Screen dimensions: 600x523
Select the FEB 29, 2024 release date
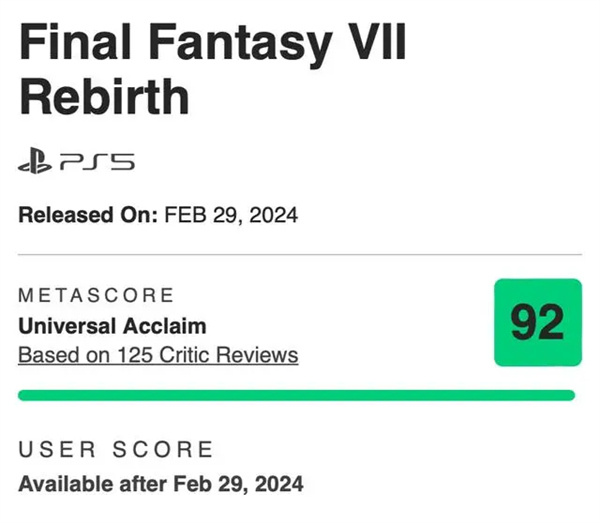(231, 215)
